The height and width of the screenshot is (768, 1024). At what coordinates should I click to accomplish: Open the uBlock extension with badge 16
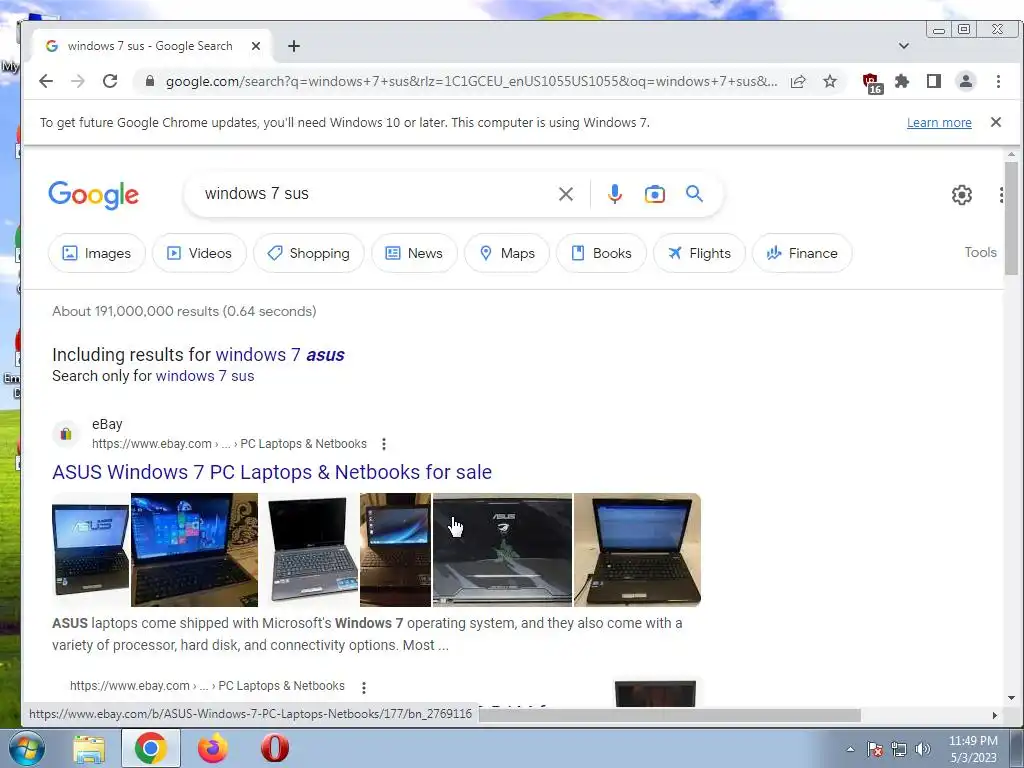[871, 82]
